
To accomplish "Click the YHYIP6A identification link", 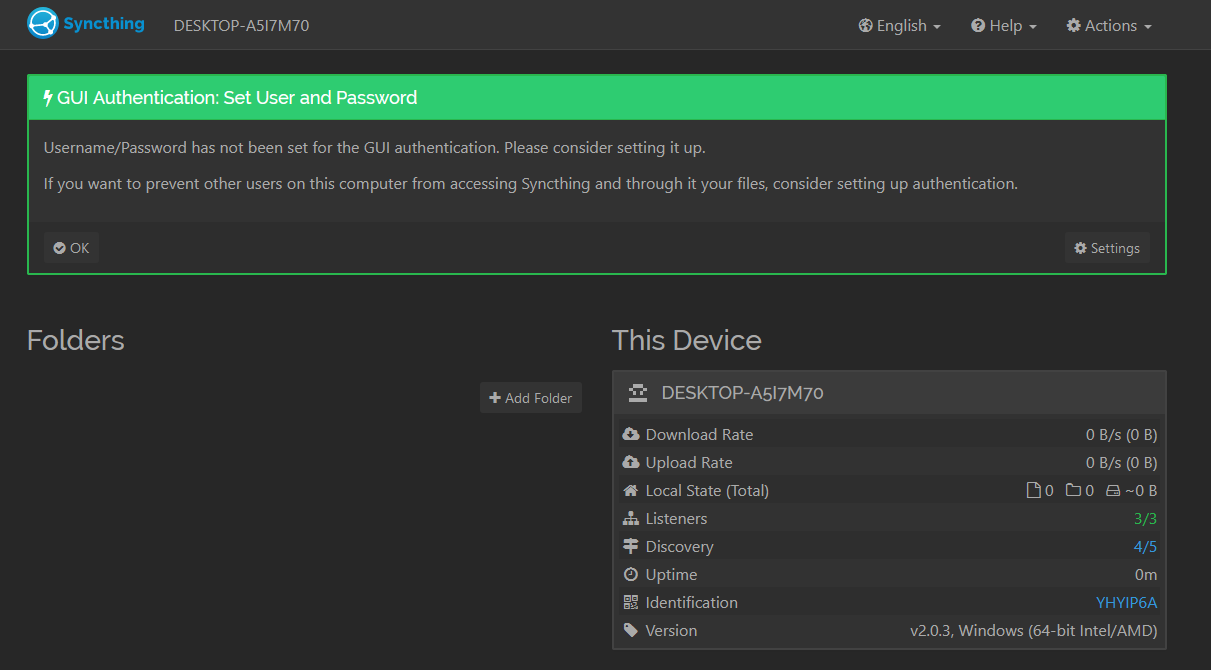I will click(1126, 603).
